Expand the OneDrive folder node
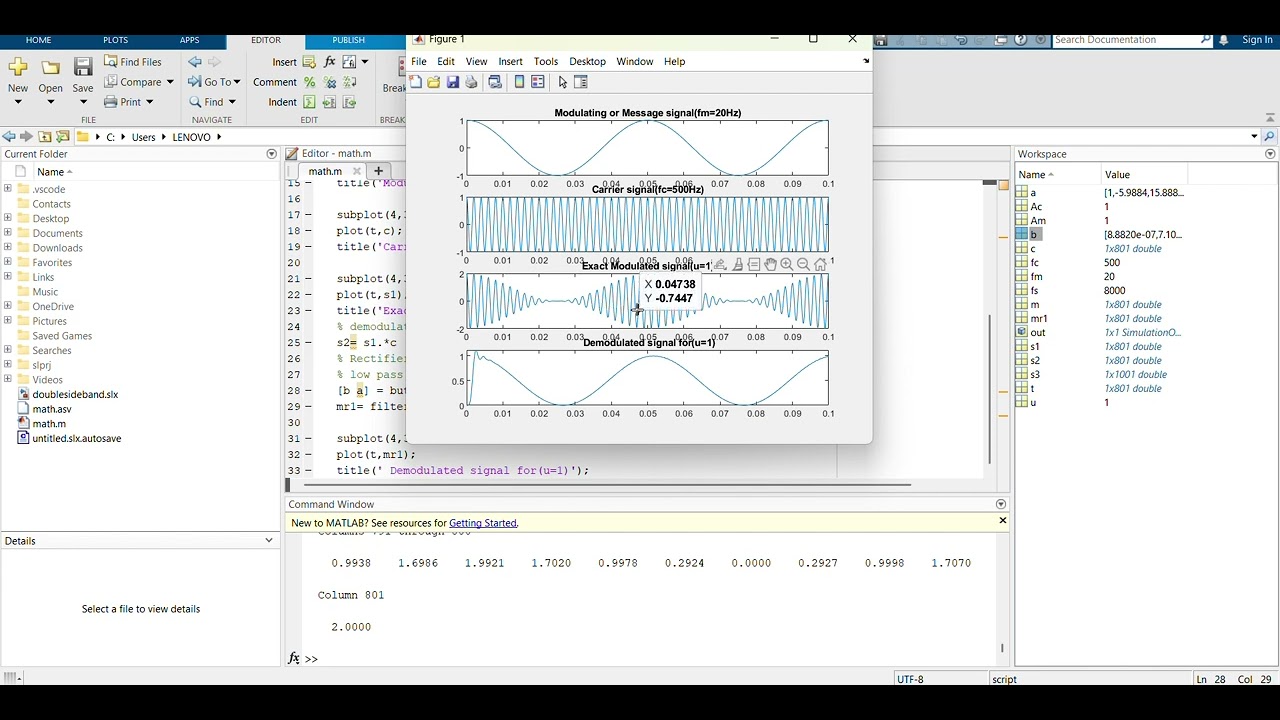Image resolution: width=1280 pixels, height=720 pixels. point(8,306)
